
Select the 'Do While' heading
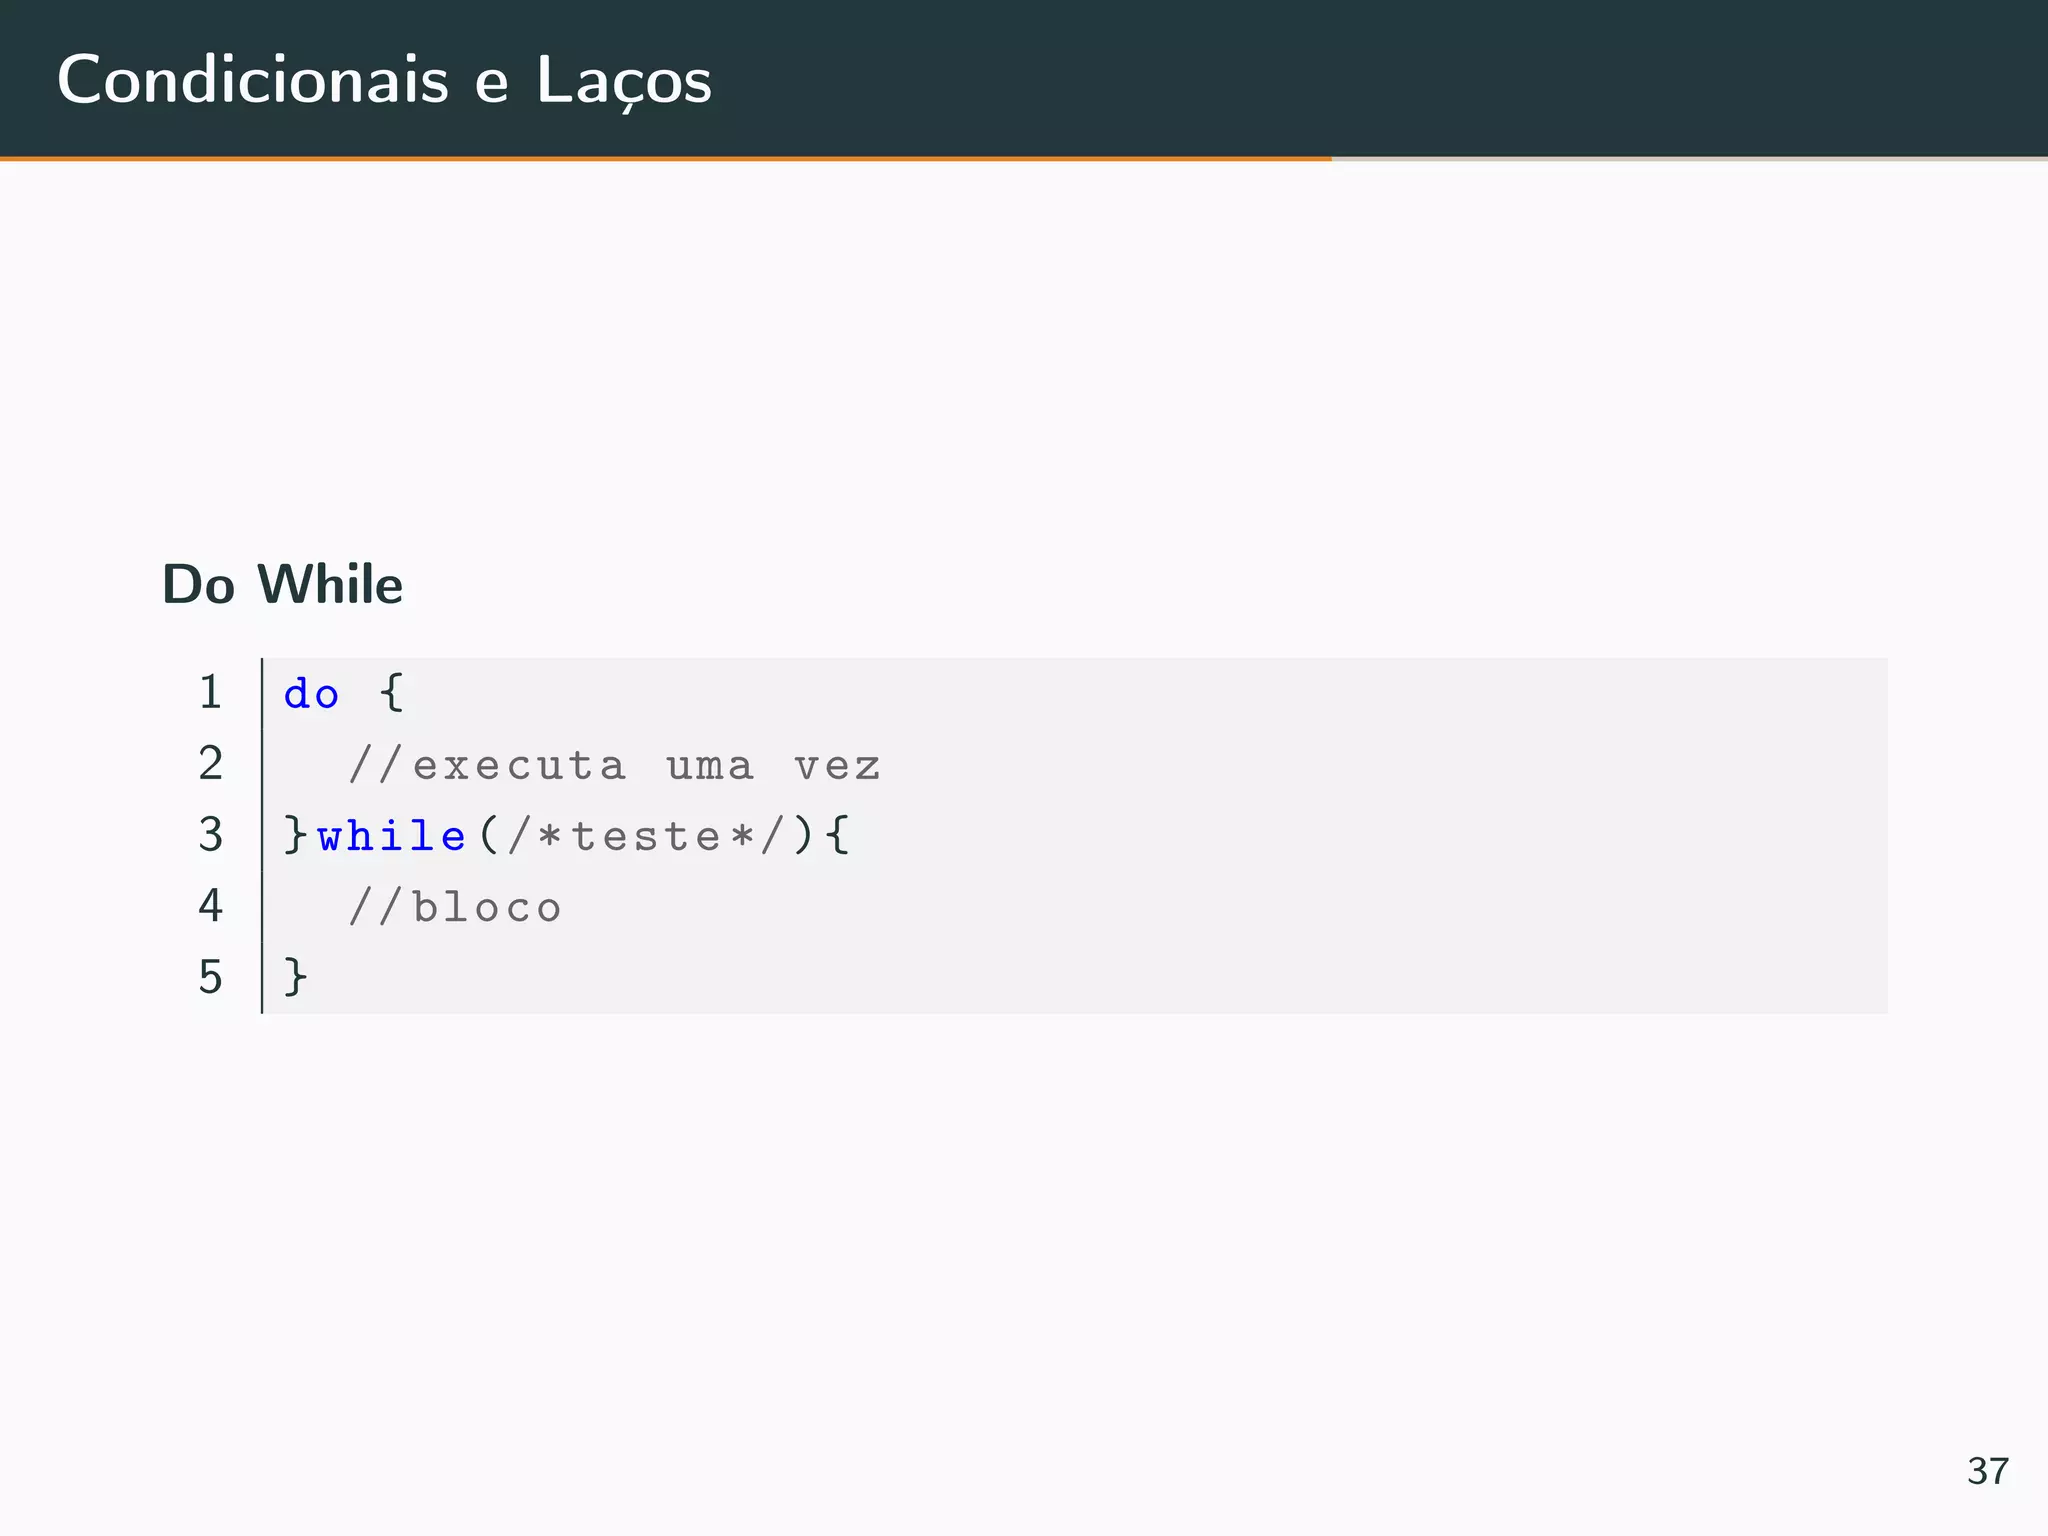tap(282, 584)
